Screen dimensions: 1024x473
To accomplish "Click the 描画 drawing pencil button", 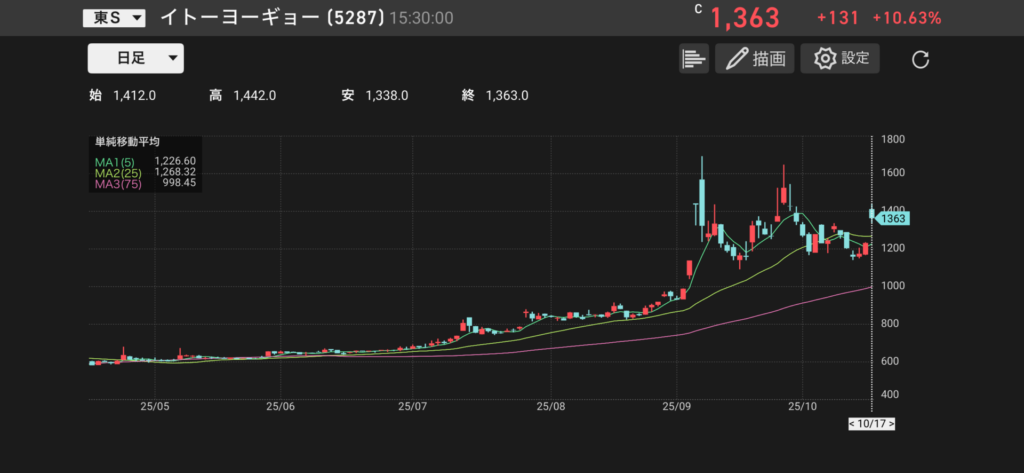I will click(x=754, y=59).
